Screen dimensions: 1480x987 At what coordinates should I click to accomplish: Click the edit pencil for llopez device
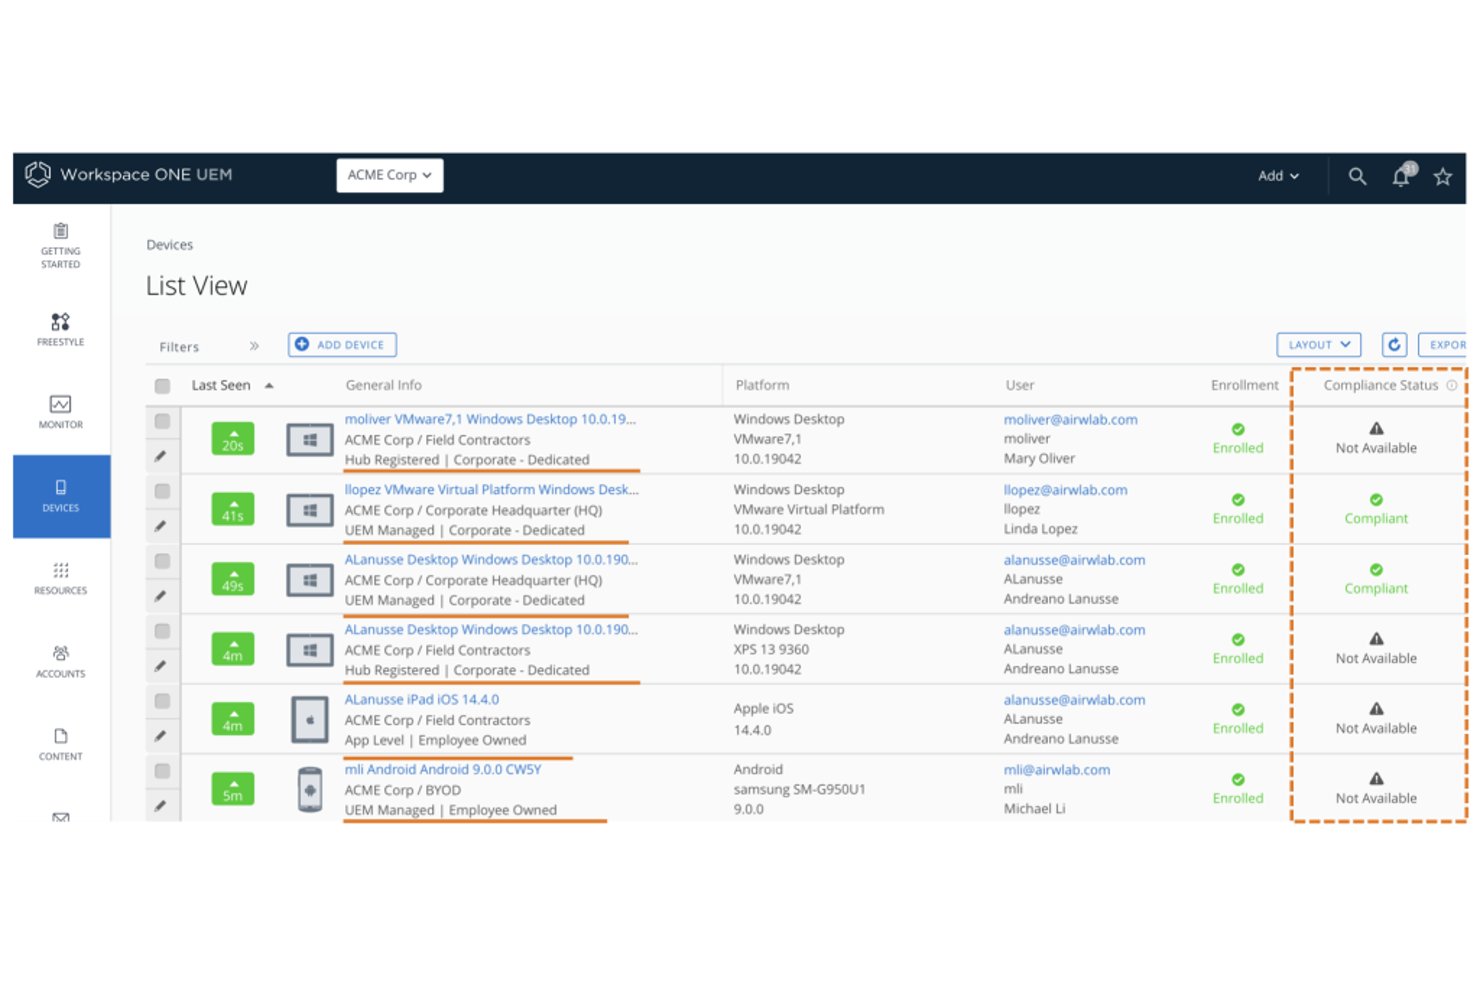161,526
